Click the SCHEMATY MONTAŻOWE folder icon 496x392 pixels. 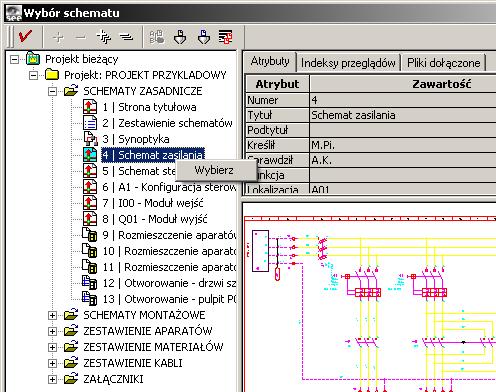[x=71, y=314]
